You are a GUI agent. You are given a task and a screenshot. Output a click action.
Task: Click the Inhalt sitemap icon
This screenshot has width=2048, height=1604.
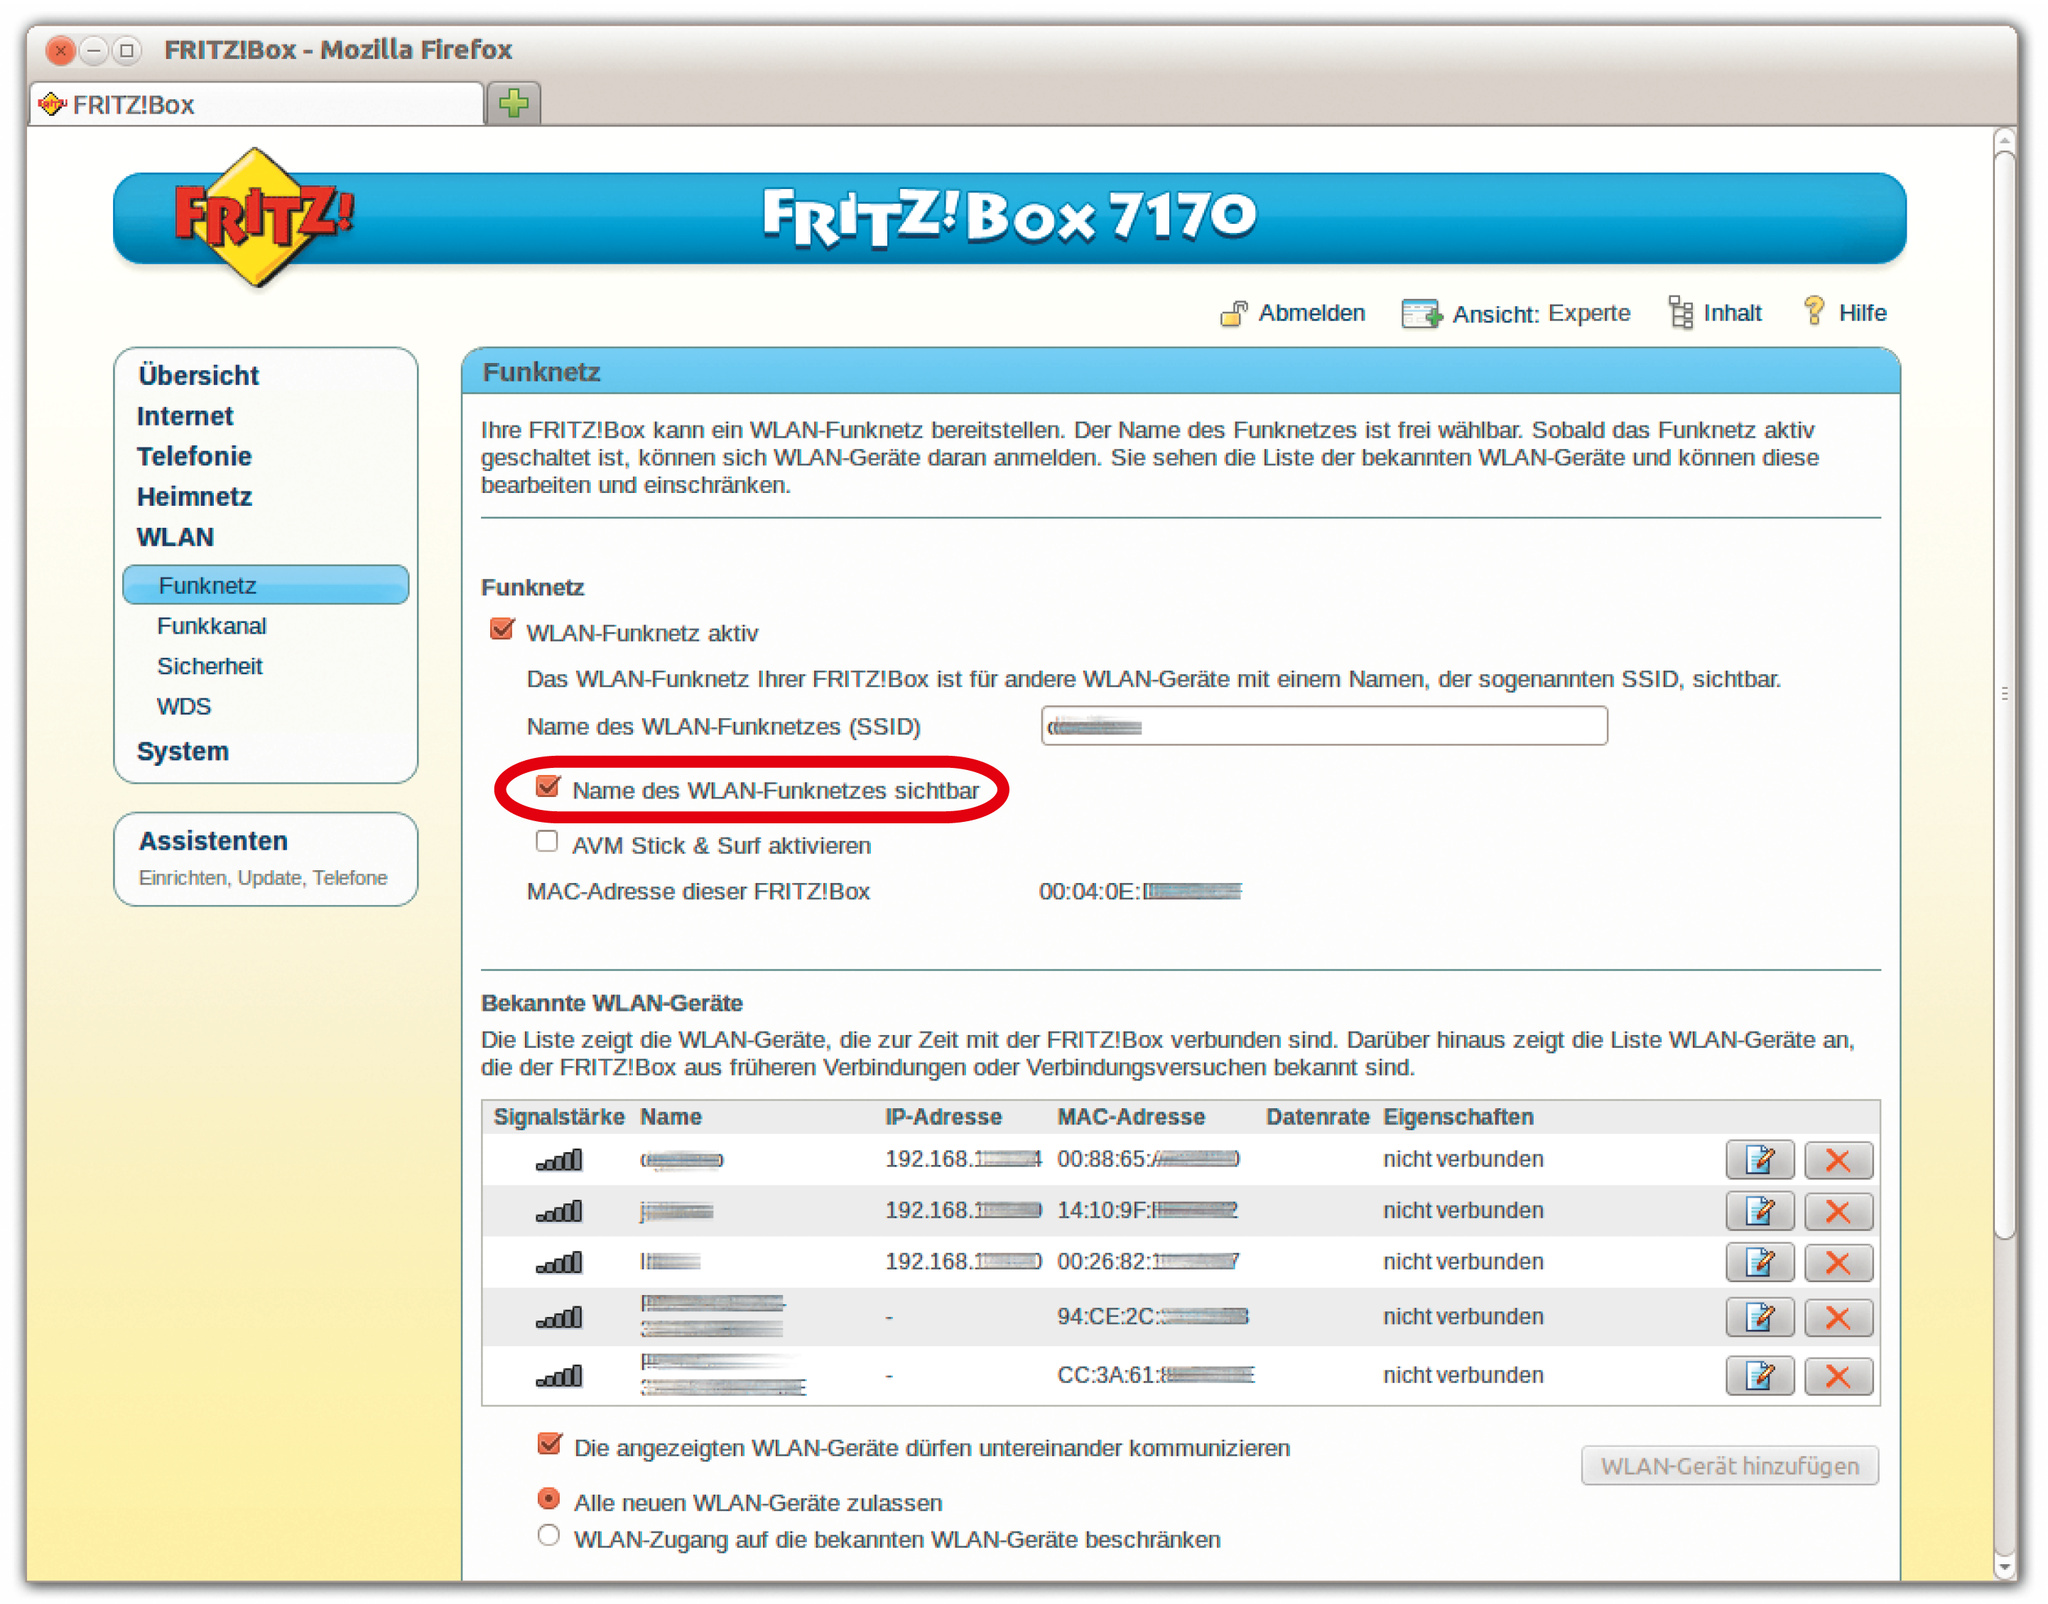[1681, 313]
